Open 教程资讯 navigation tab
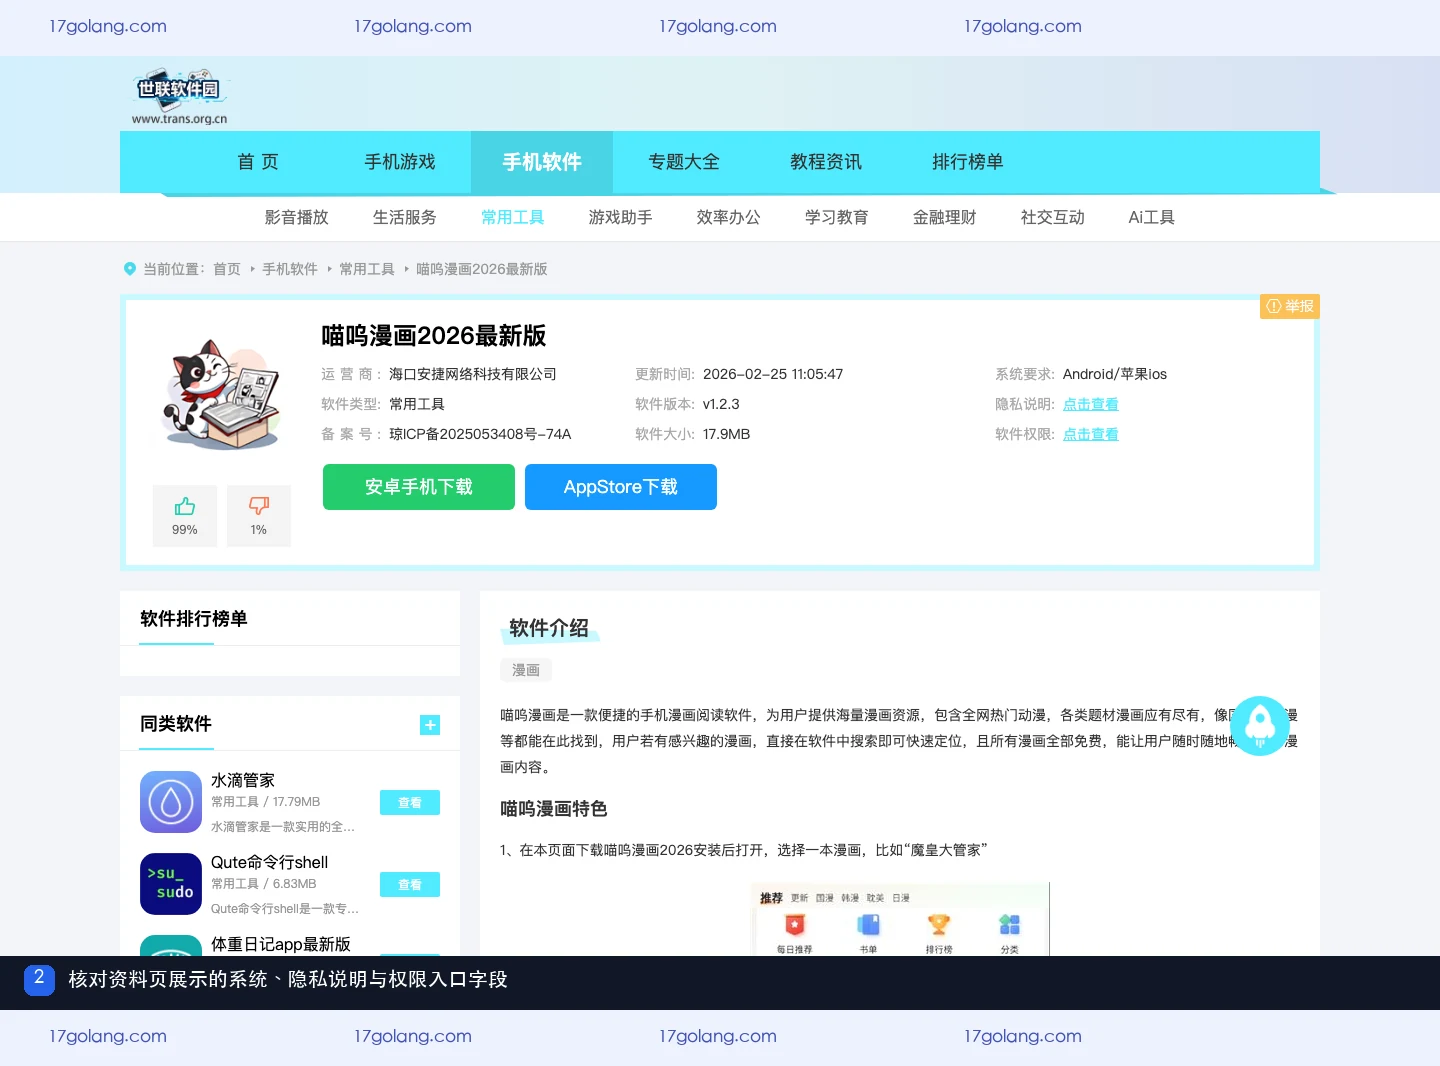This screenshot has width=1440, height=1066. 826,162
